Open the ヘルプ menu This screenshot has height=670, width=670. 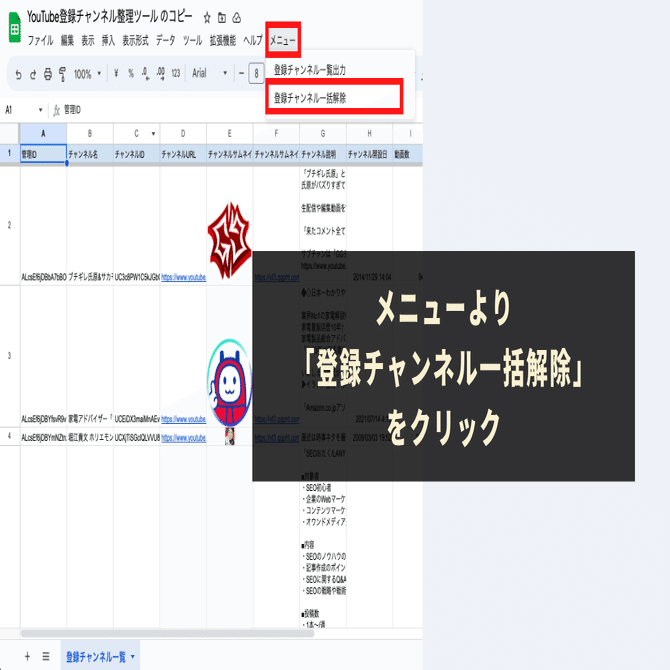click(253, 41)
